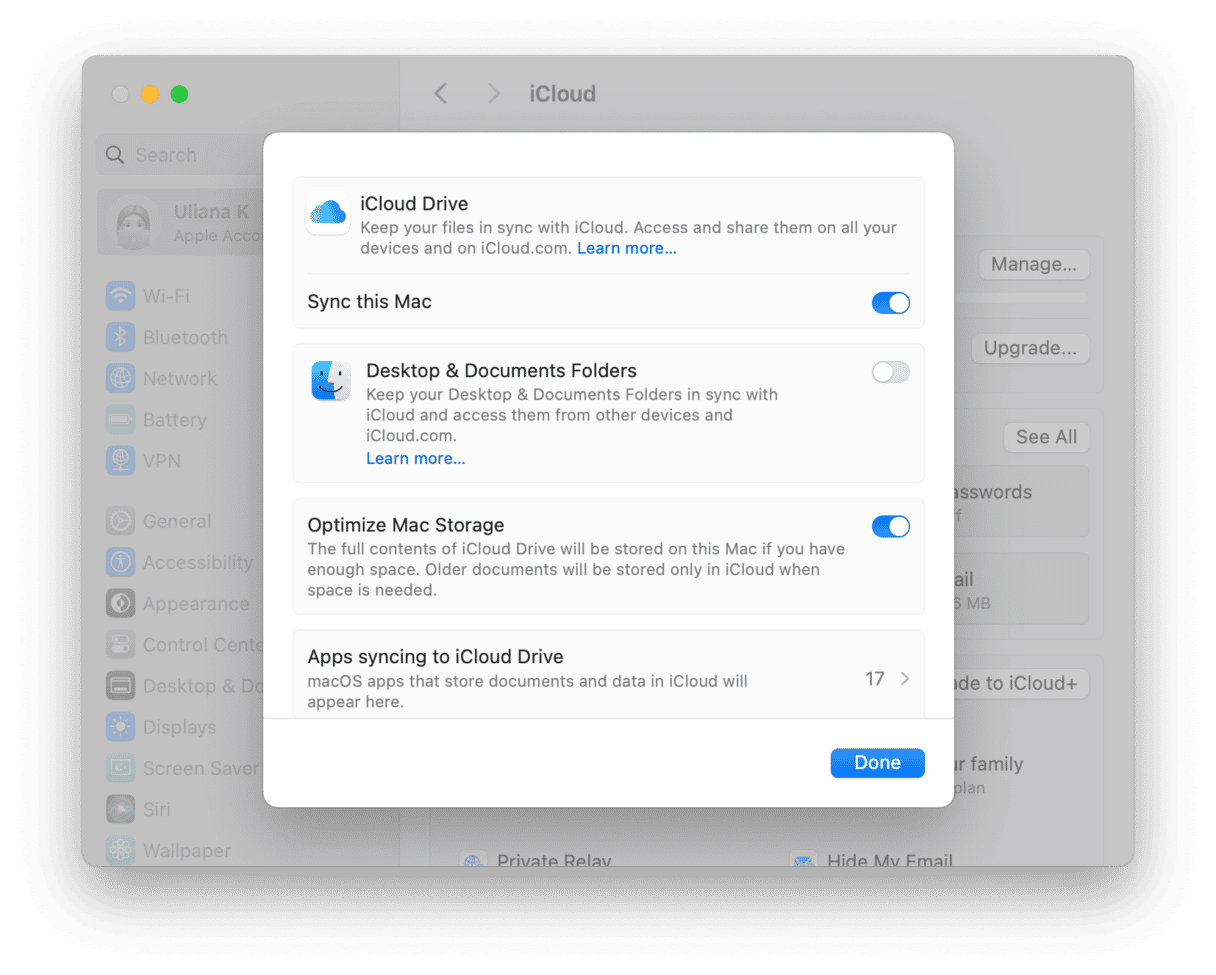Image resolution: width=1216 pixels, height=975 pixels.
Task: Open Bluetooth settings via its icon
Action: (x=120, y=338)
